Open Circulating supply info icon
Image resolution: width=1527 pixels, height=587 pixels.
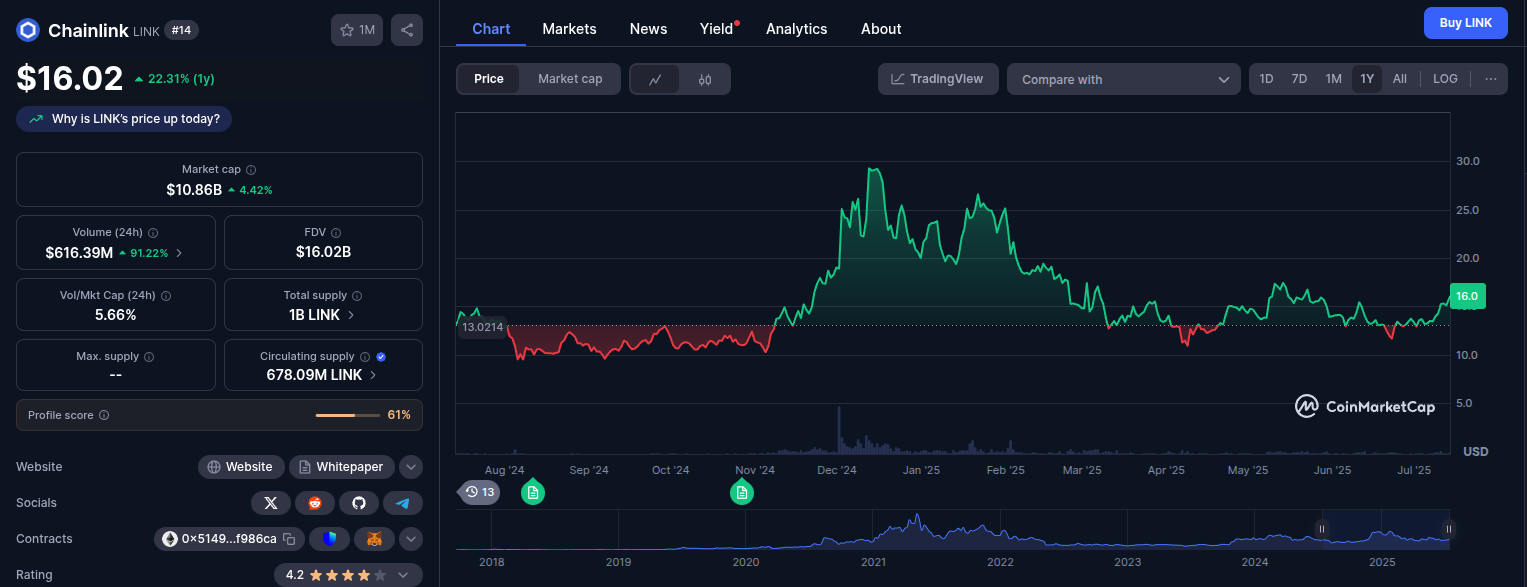click(365, 357)
